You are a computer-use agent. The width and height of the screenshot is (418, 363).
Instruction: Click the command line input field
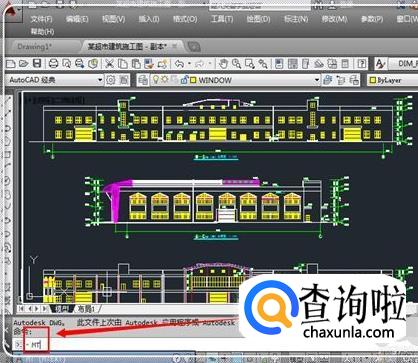(x=213, y=345)
